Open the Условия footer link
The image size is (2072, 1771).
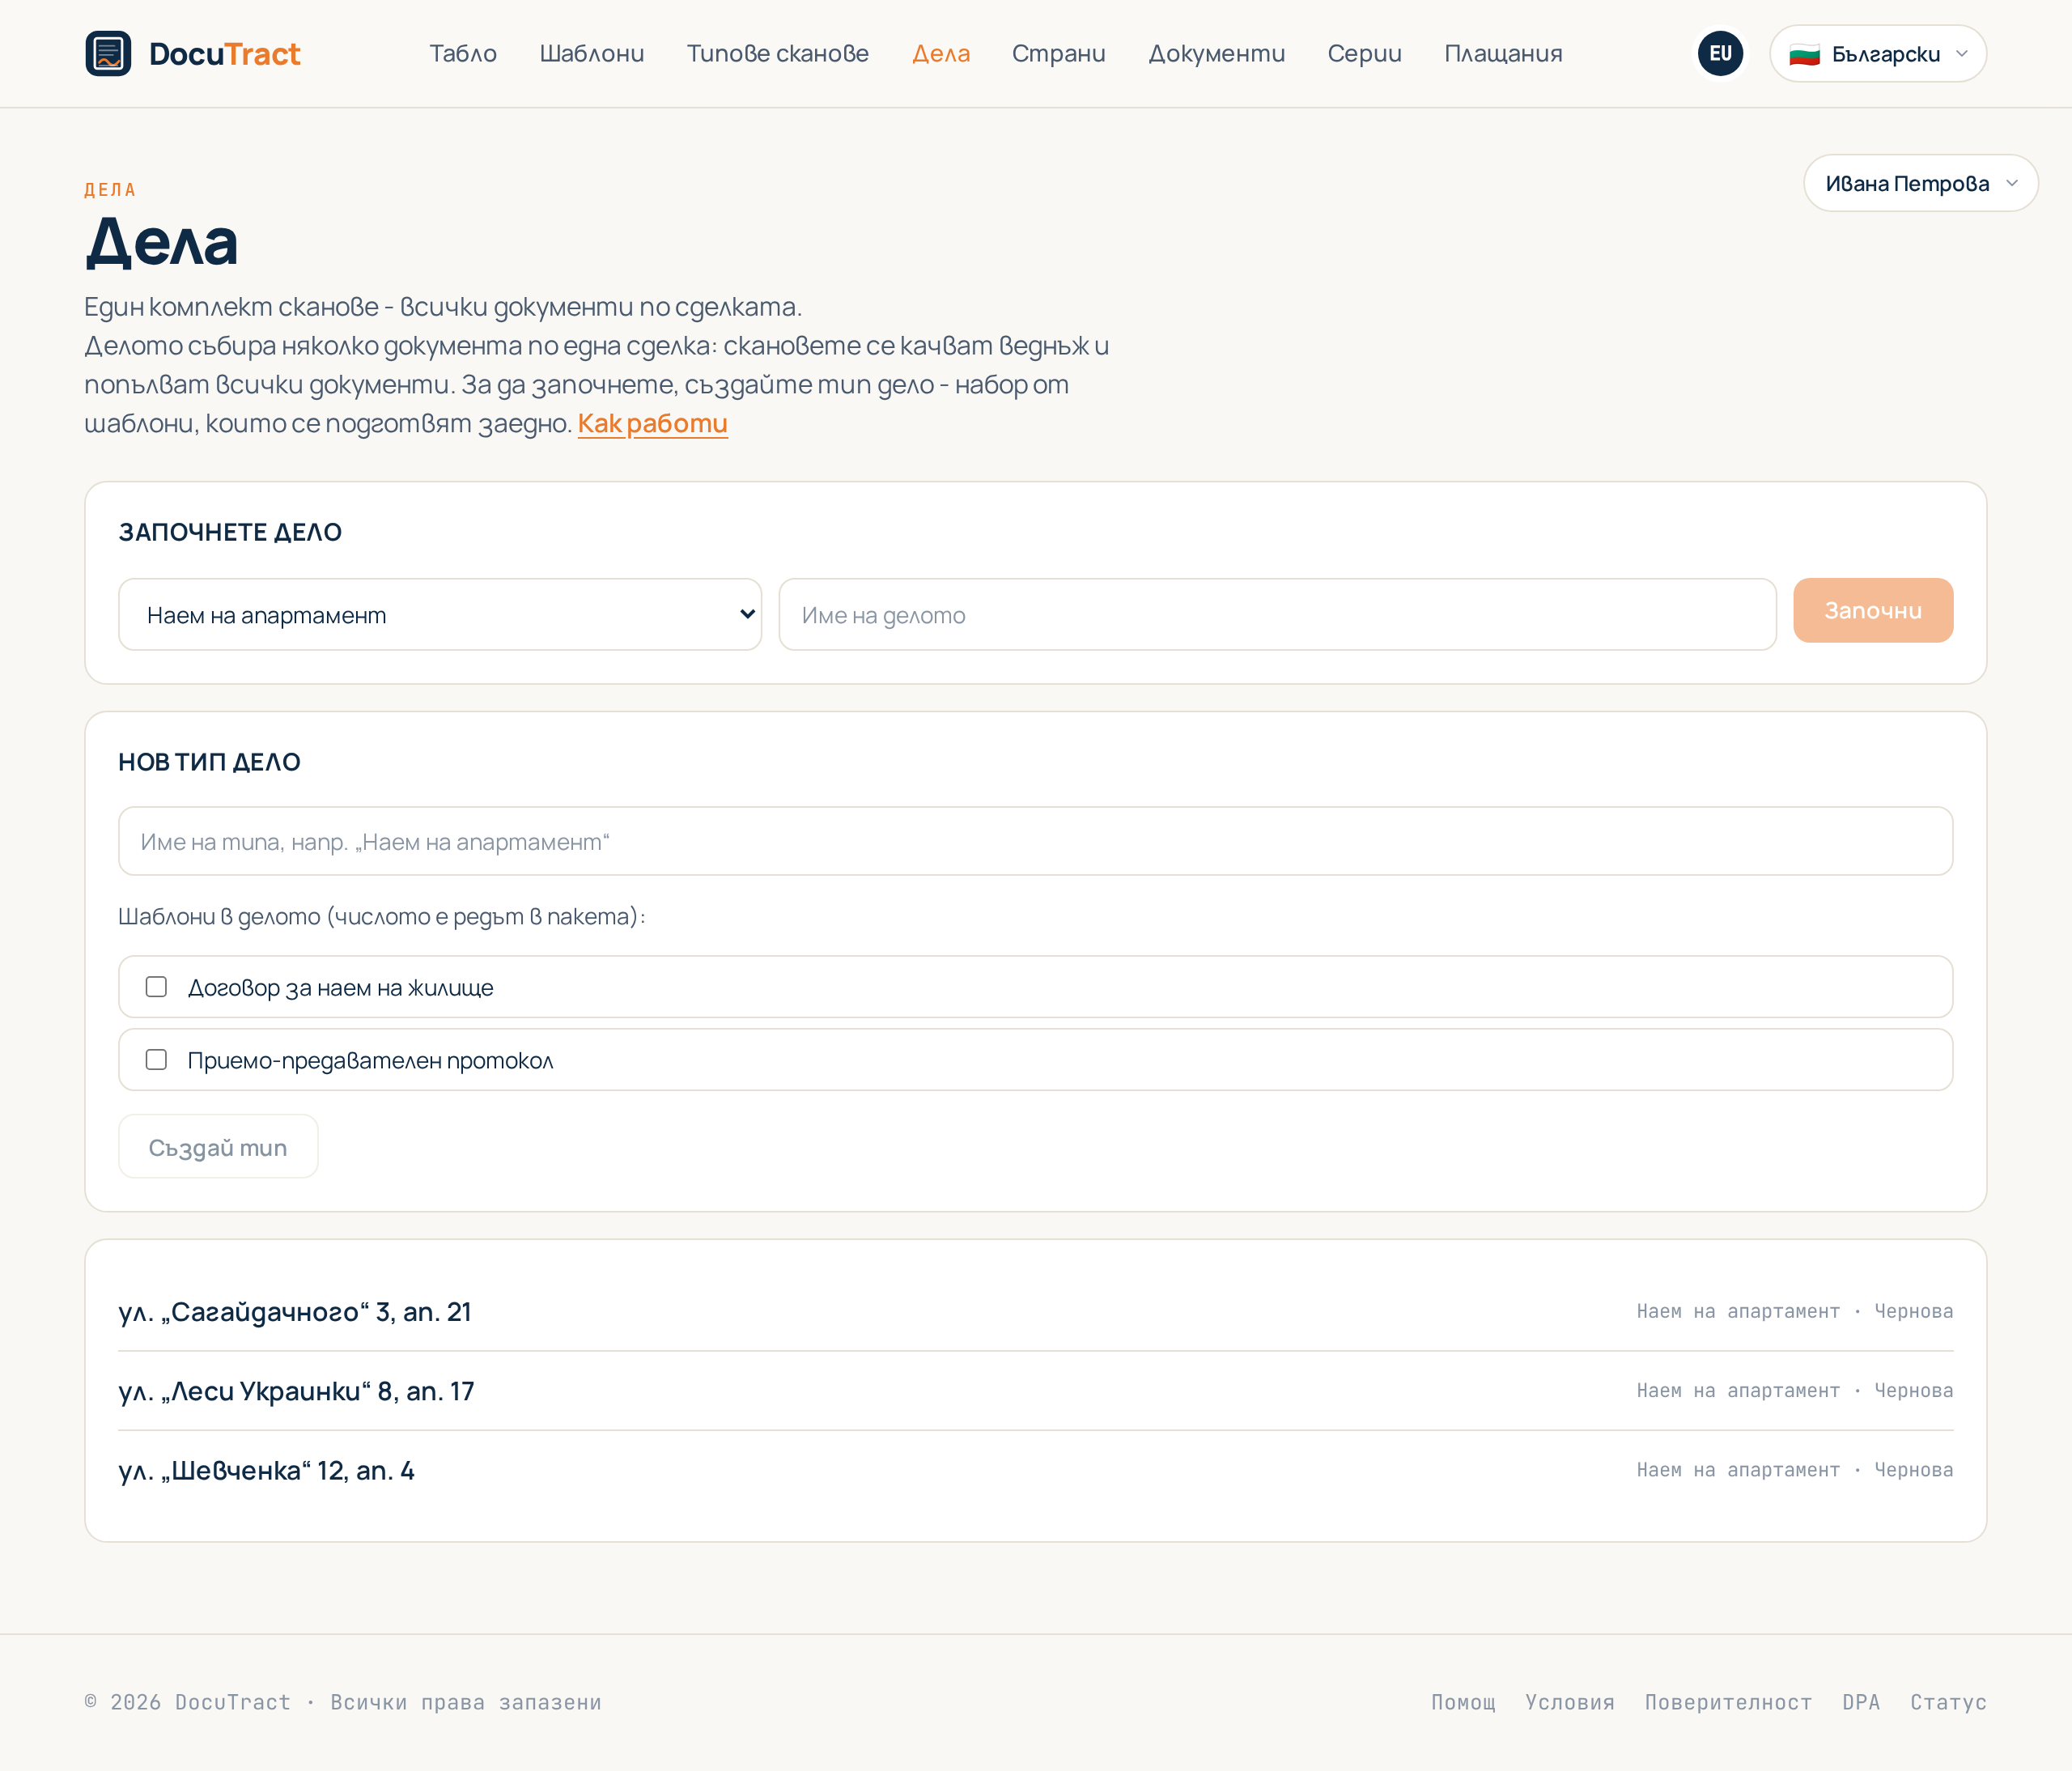point(1570,1702)
